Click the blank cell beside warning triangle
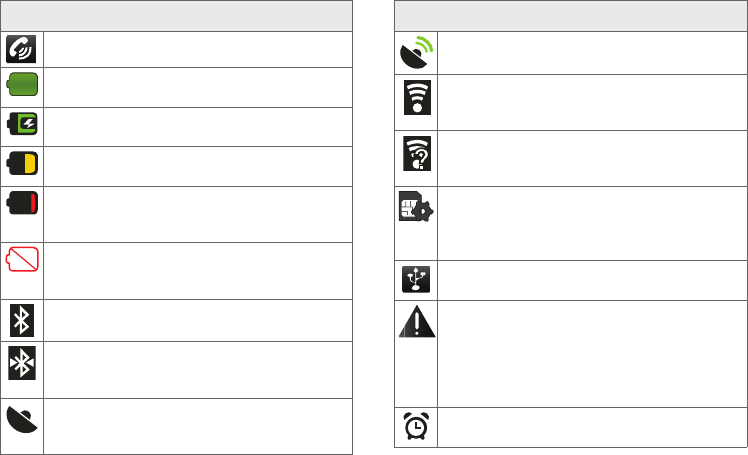This screenshot has height=455, width=748. [592, 354]
